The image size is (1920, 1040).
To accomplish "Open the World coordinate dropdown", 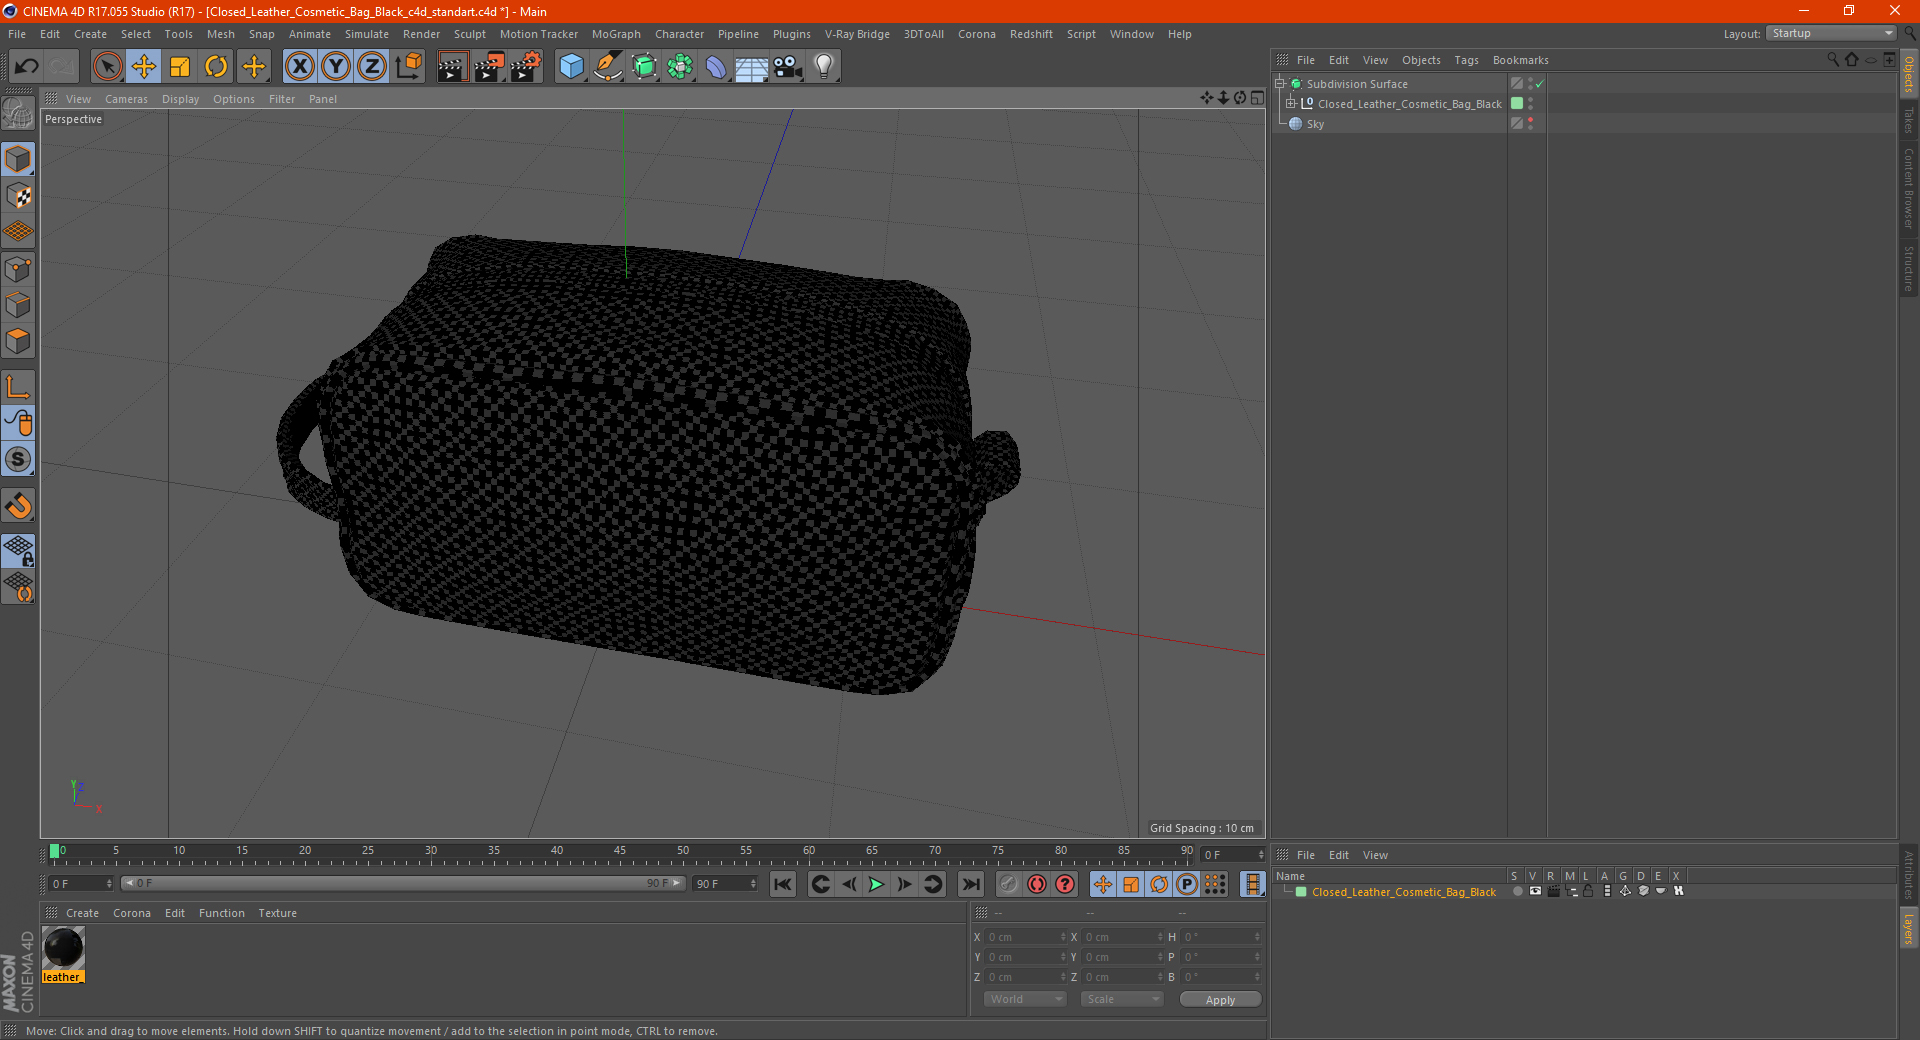I will click(x=1025, y=999).
